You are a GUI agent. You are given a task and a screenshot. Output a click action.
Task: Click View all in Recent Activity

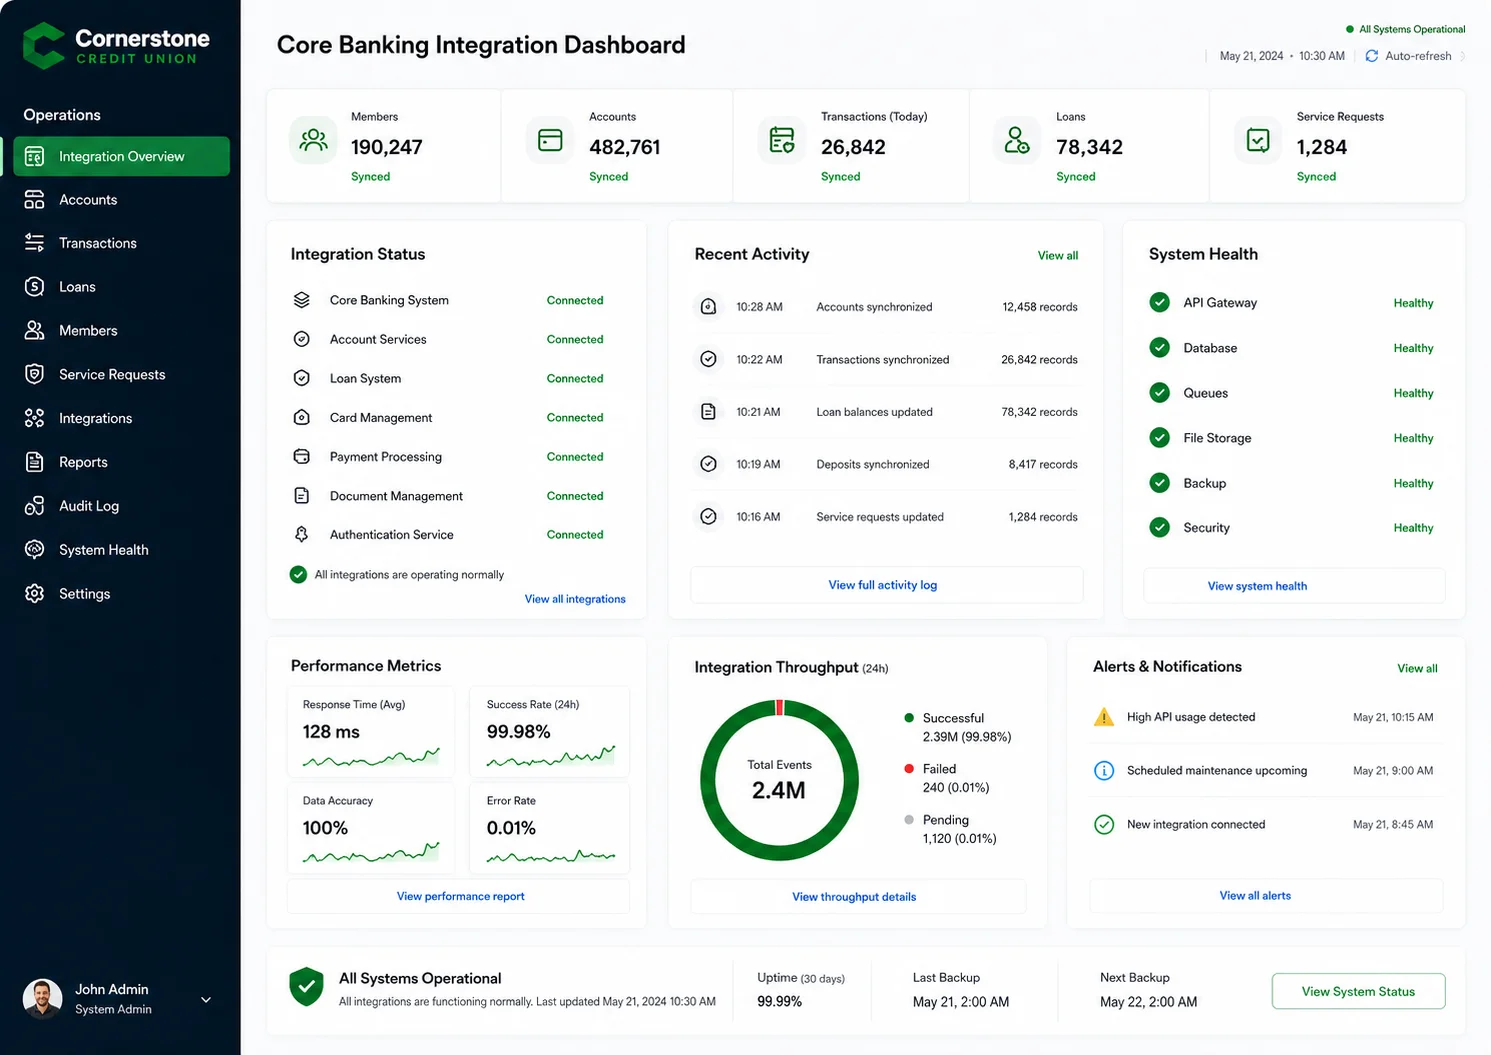(1058, 255)
